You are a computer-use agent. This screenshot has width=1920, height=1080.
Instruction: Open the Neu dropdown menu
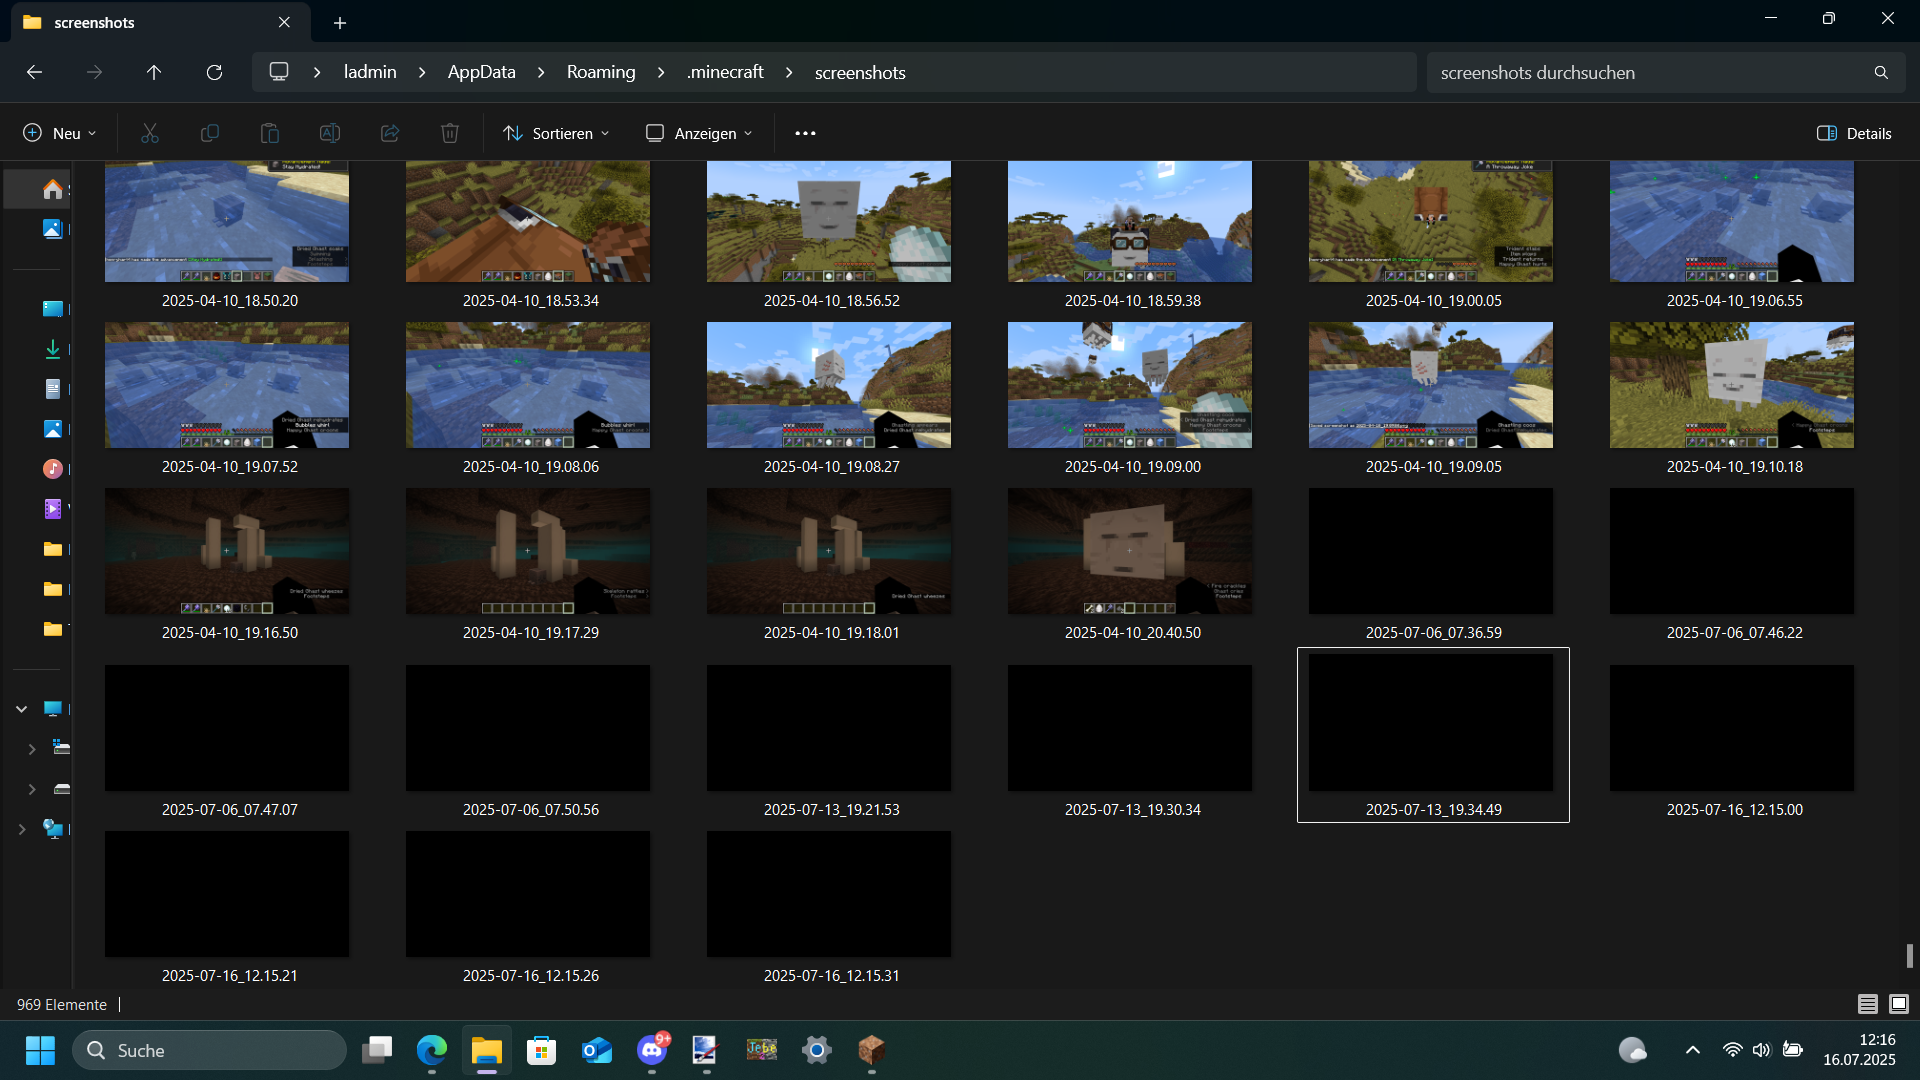tap(60, 133)
